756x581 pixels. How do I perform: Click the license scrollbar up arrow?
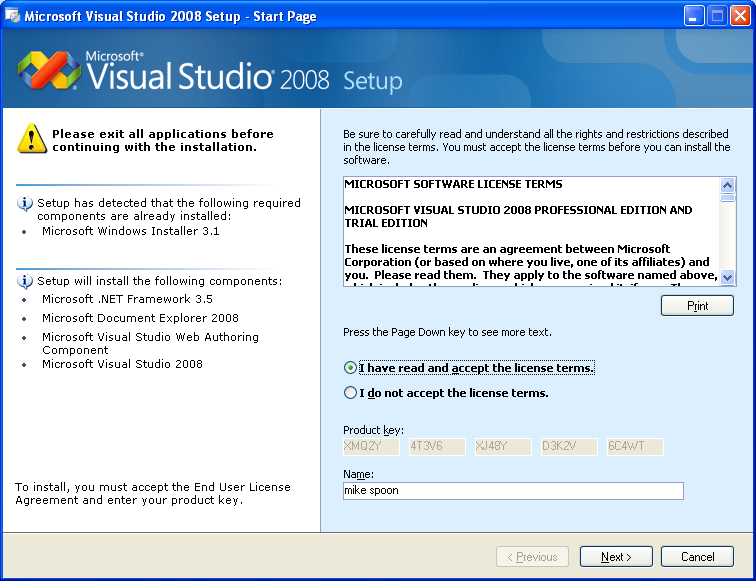point(727,185)
